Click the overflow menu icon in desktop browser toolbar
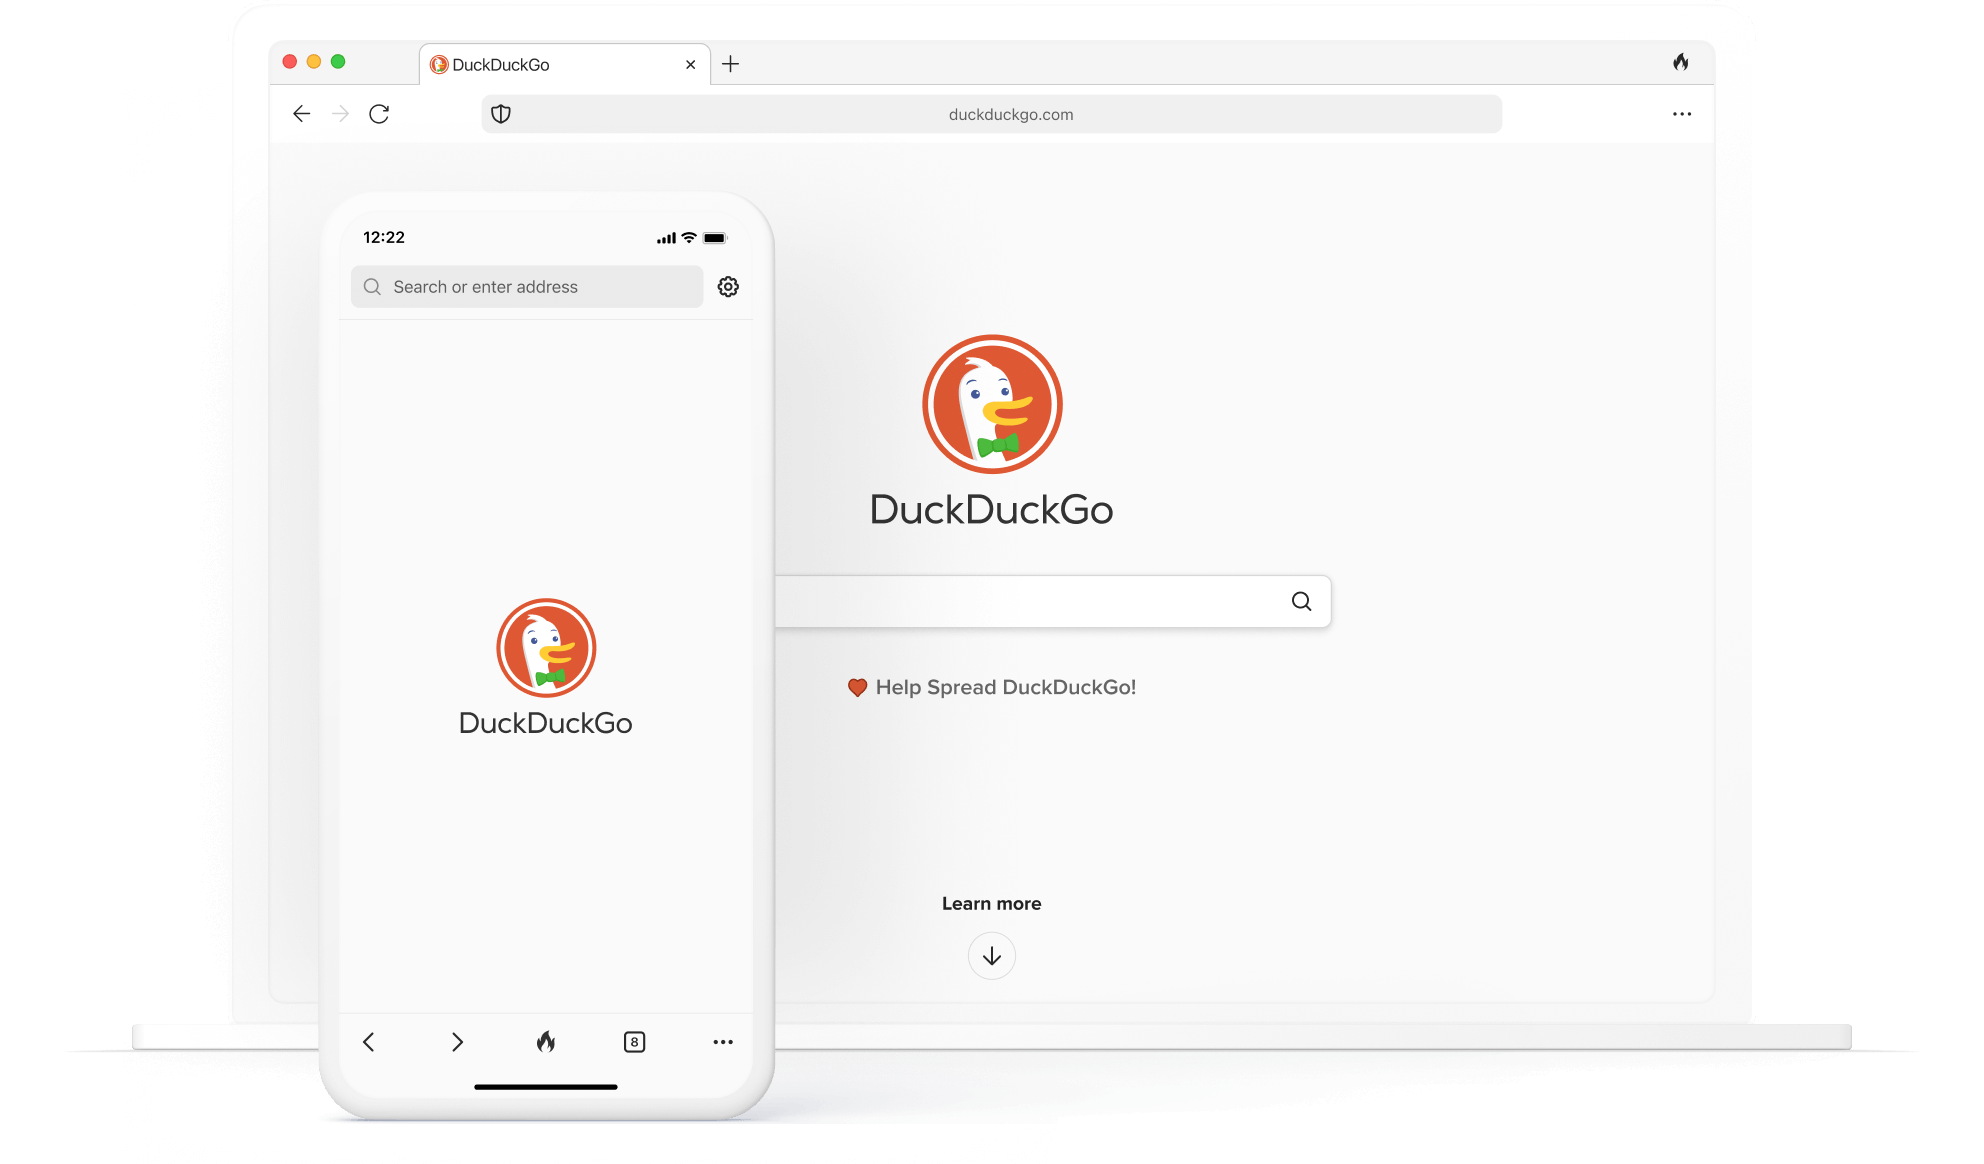The height and width of the screenshot is (1164, 1984). [x=1682, y=114]
